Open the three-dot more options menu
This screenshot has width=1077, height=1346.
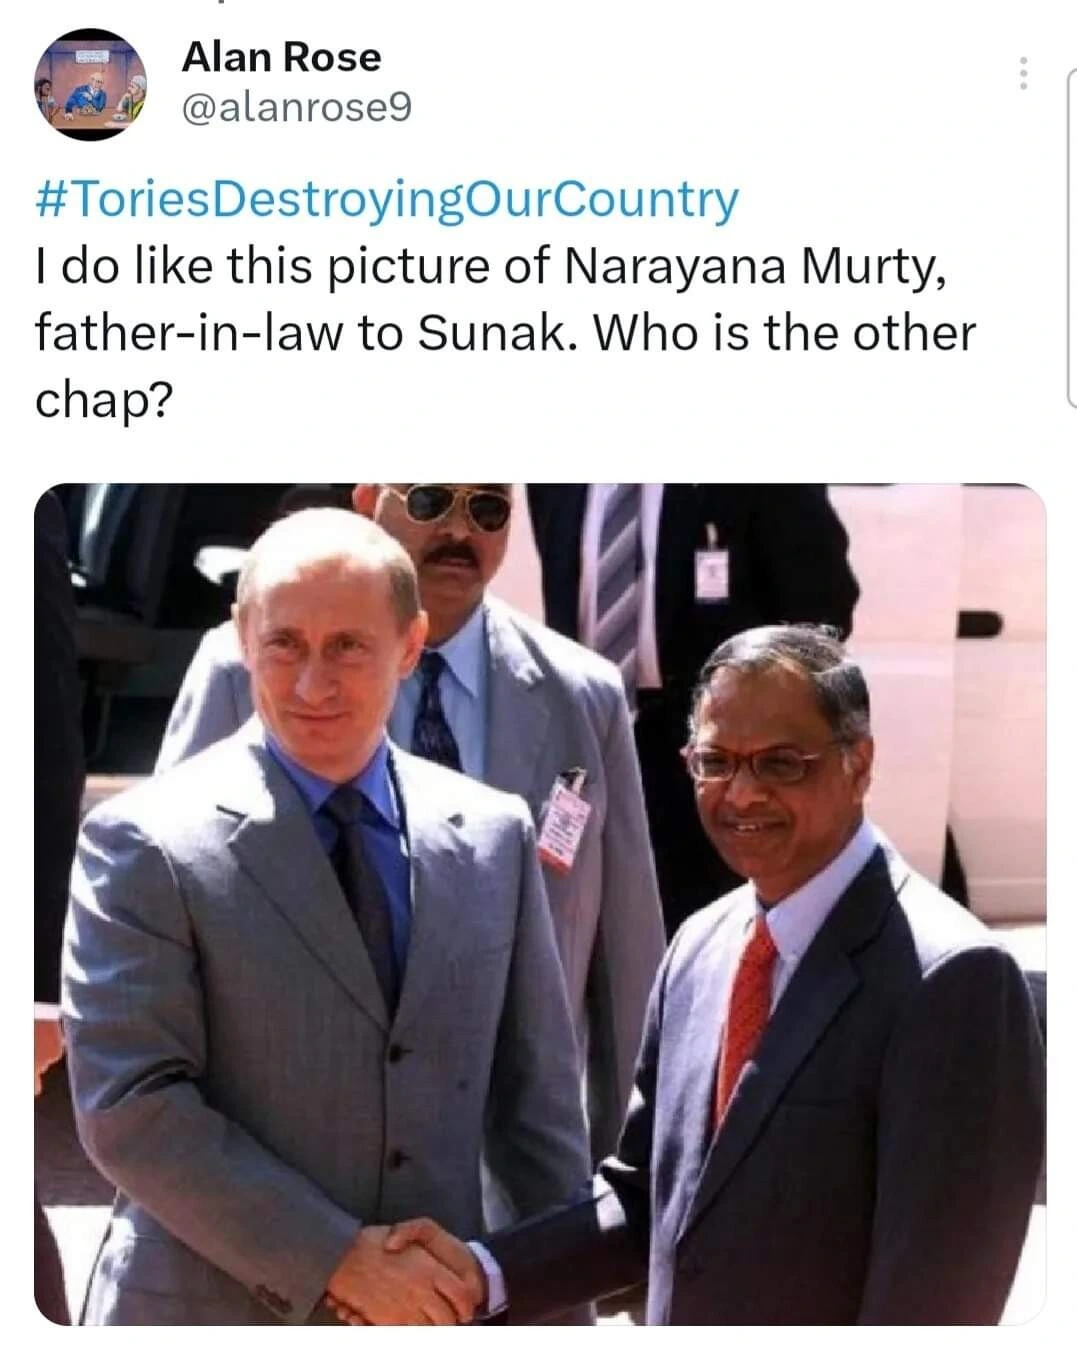pyautogui.click(x=1022, y=73)
